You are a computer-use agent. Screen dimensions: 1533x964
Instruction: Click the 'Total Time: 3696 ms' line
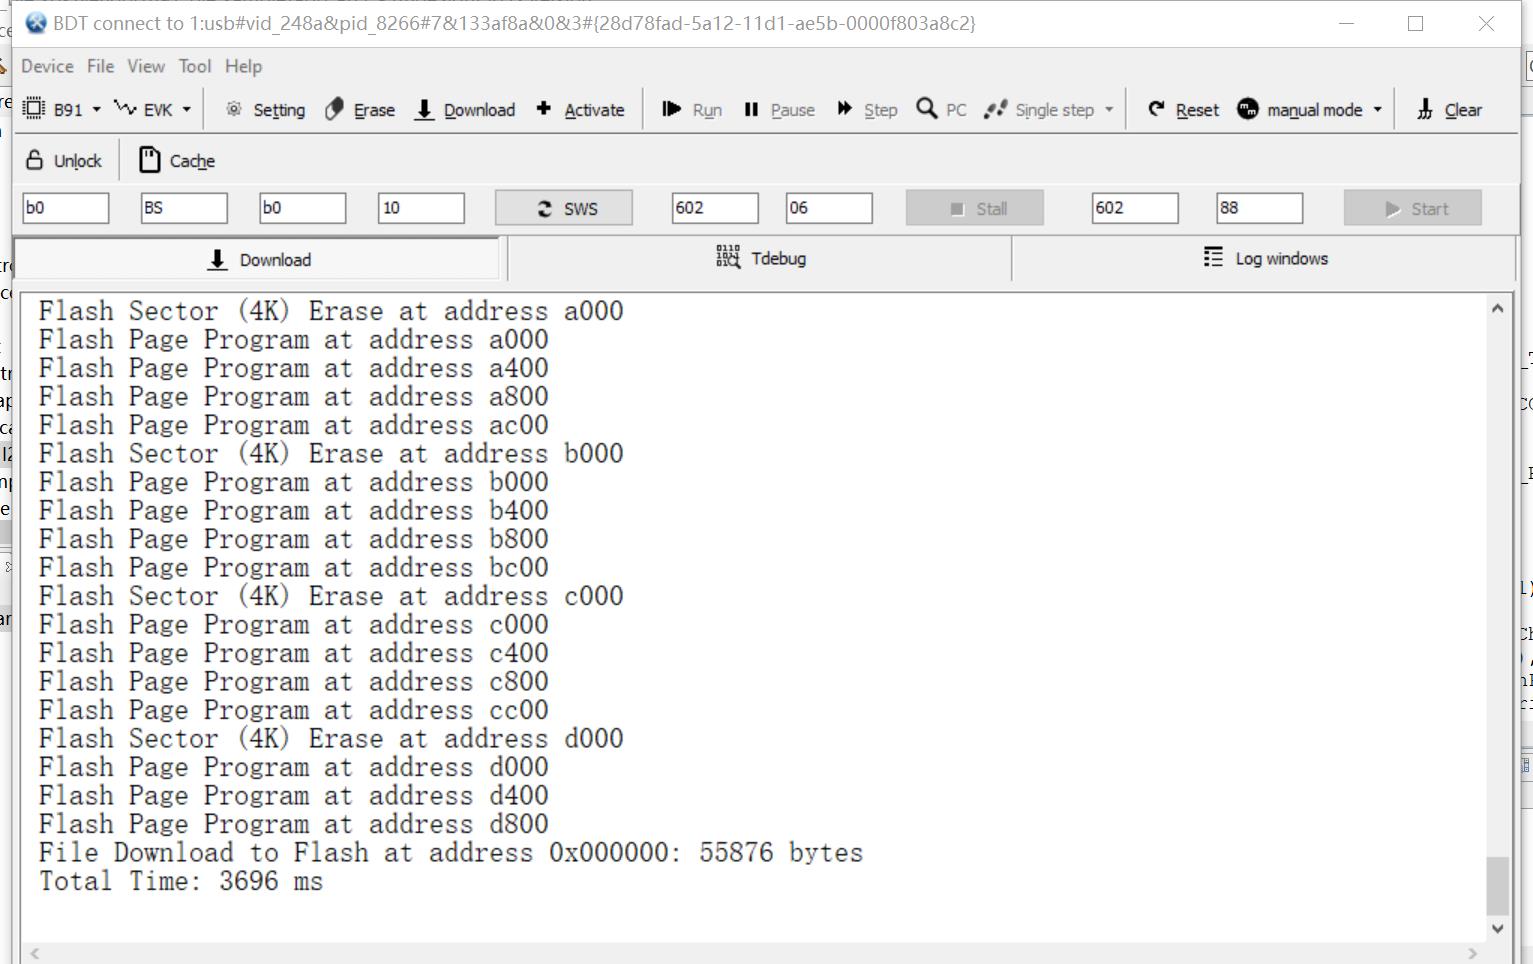[181, 881]
